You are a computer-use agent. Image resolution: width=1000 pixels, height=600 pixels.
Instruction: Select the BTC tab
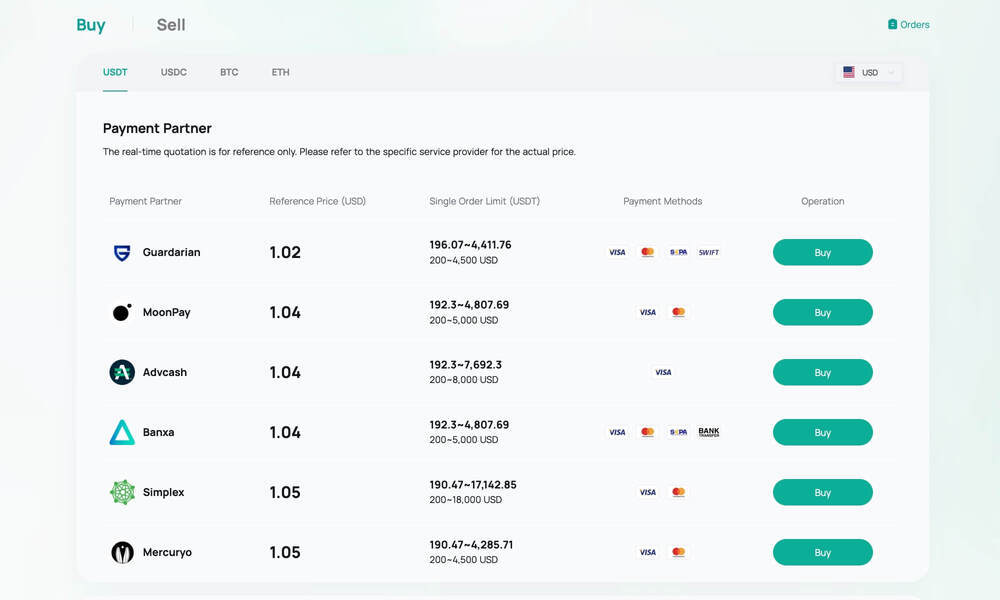point(229,72)
